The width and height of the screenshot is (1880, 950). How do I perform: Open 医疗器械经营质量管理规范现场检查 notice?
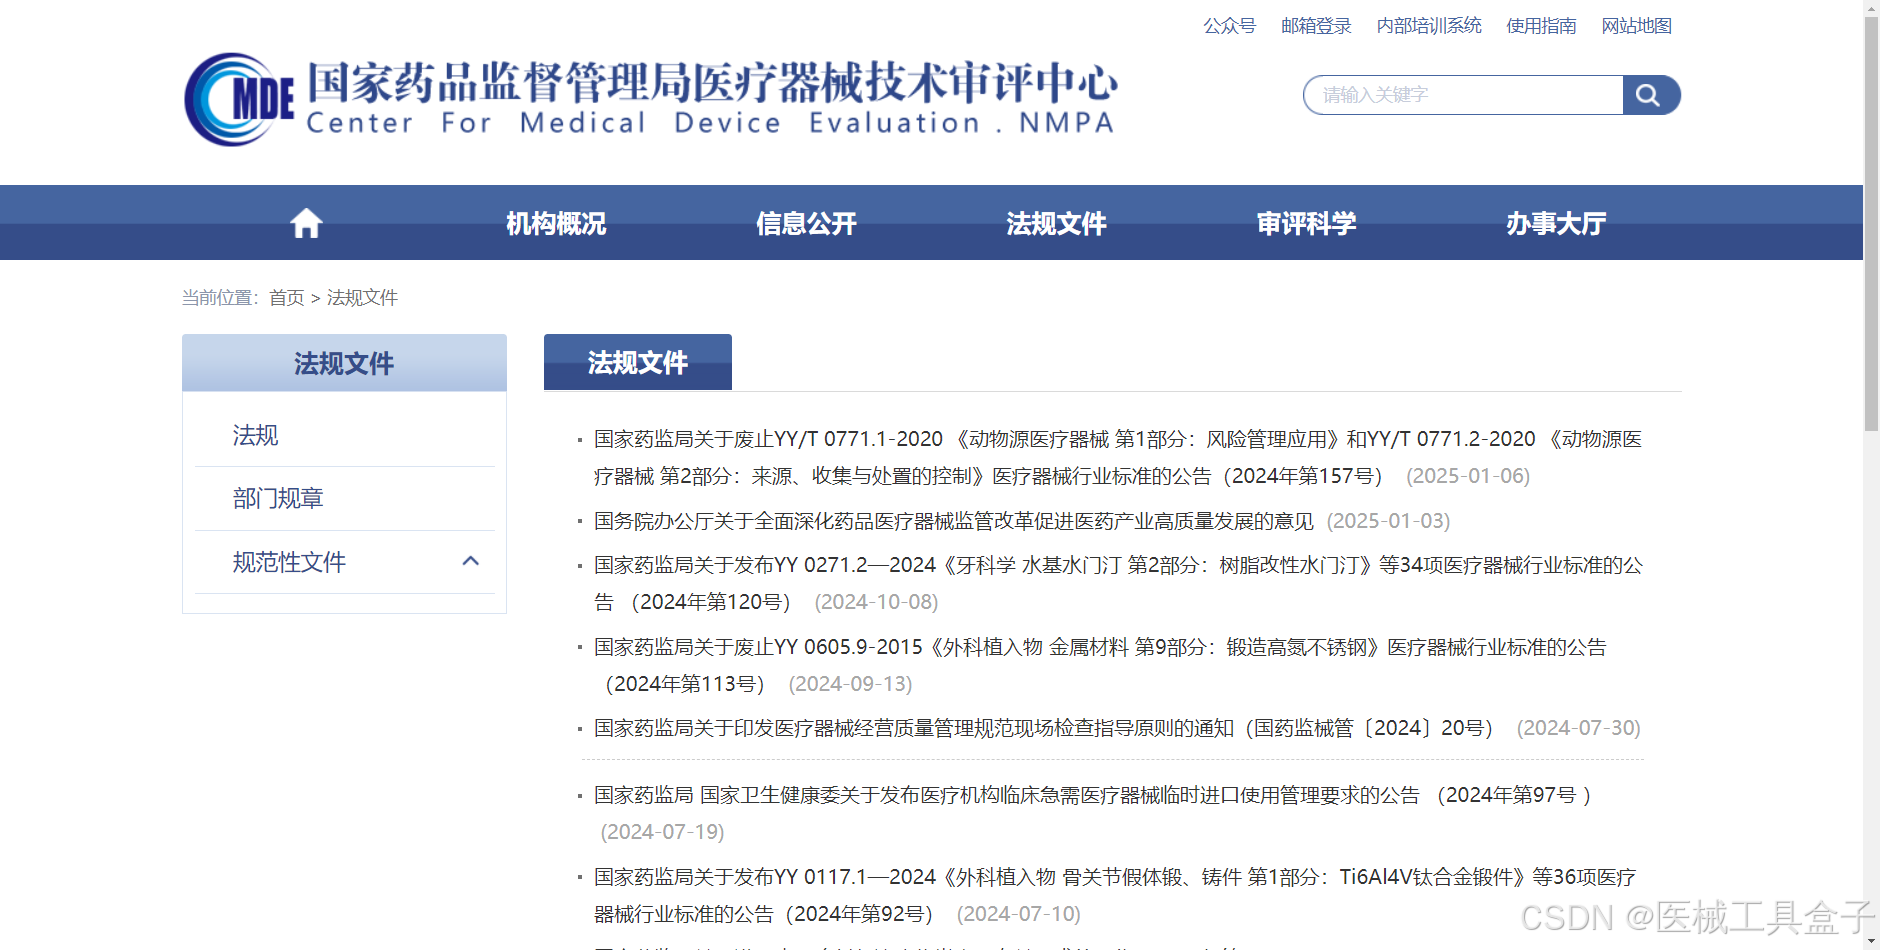click(1044, 728)
